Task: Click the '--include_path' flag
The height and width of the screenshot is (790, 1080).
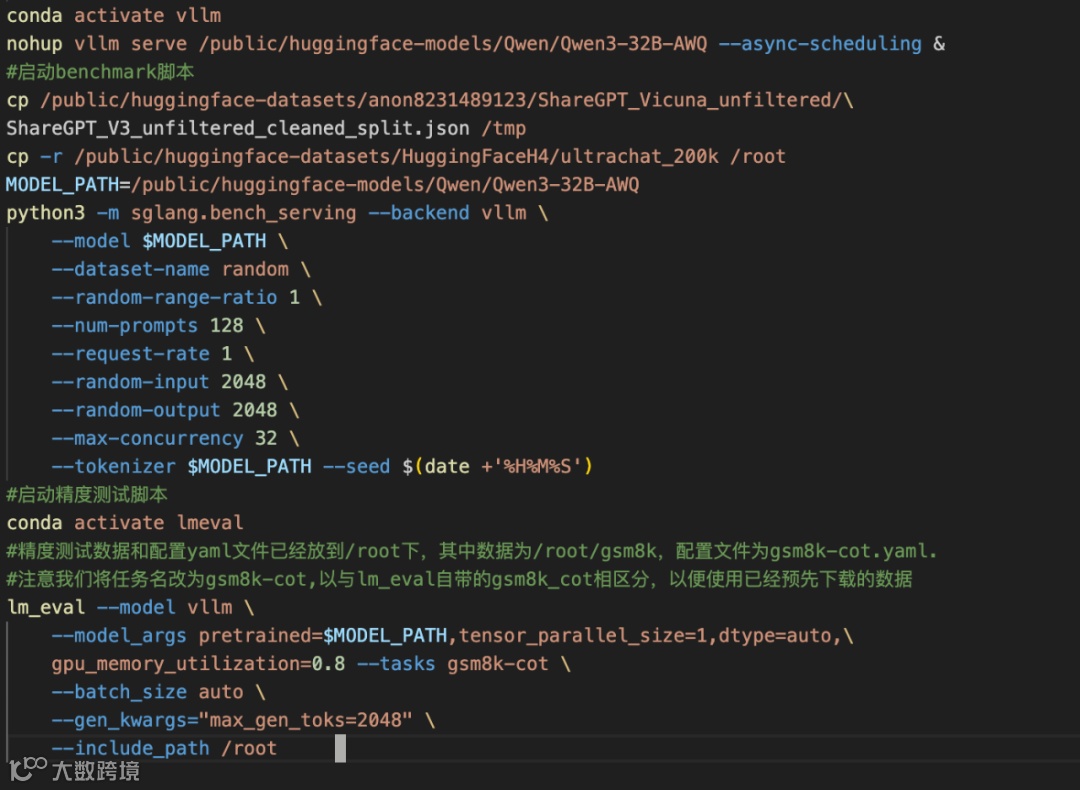Action: [130, 749]
